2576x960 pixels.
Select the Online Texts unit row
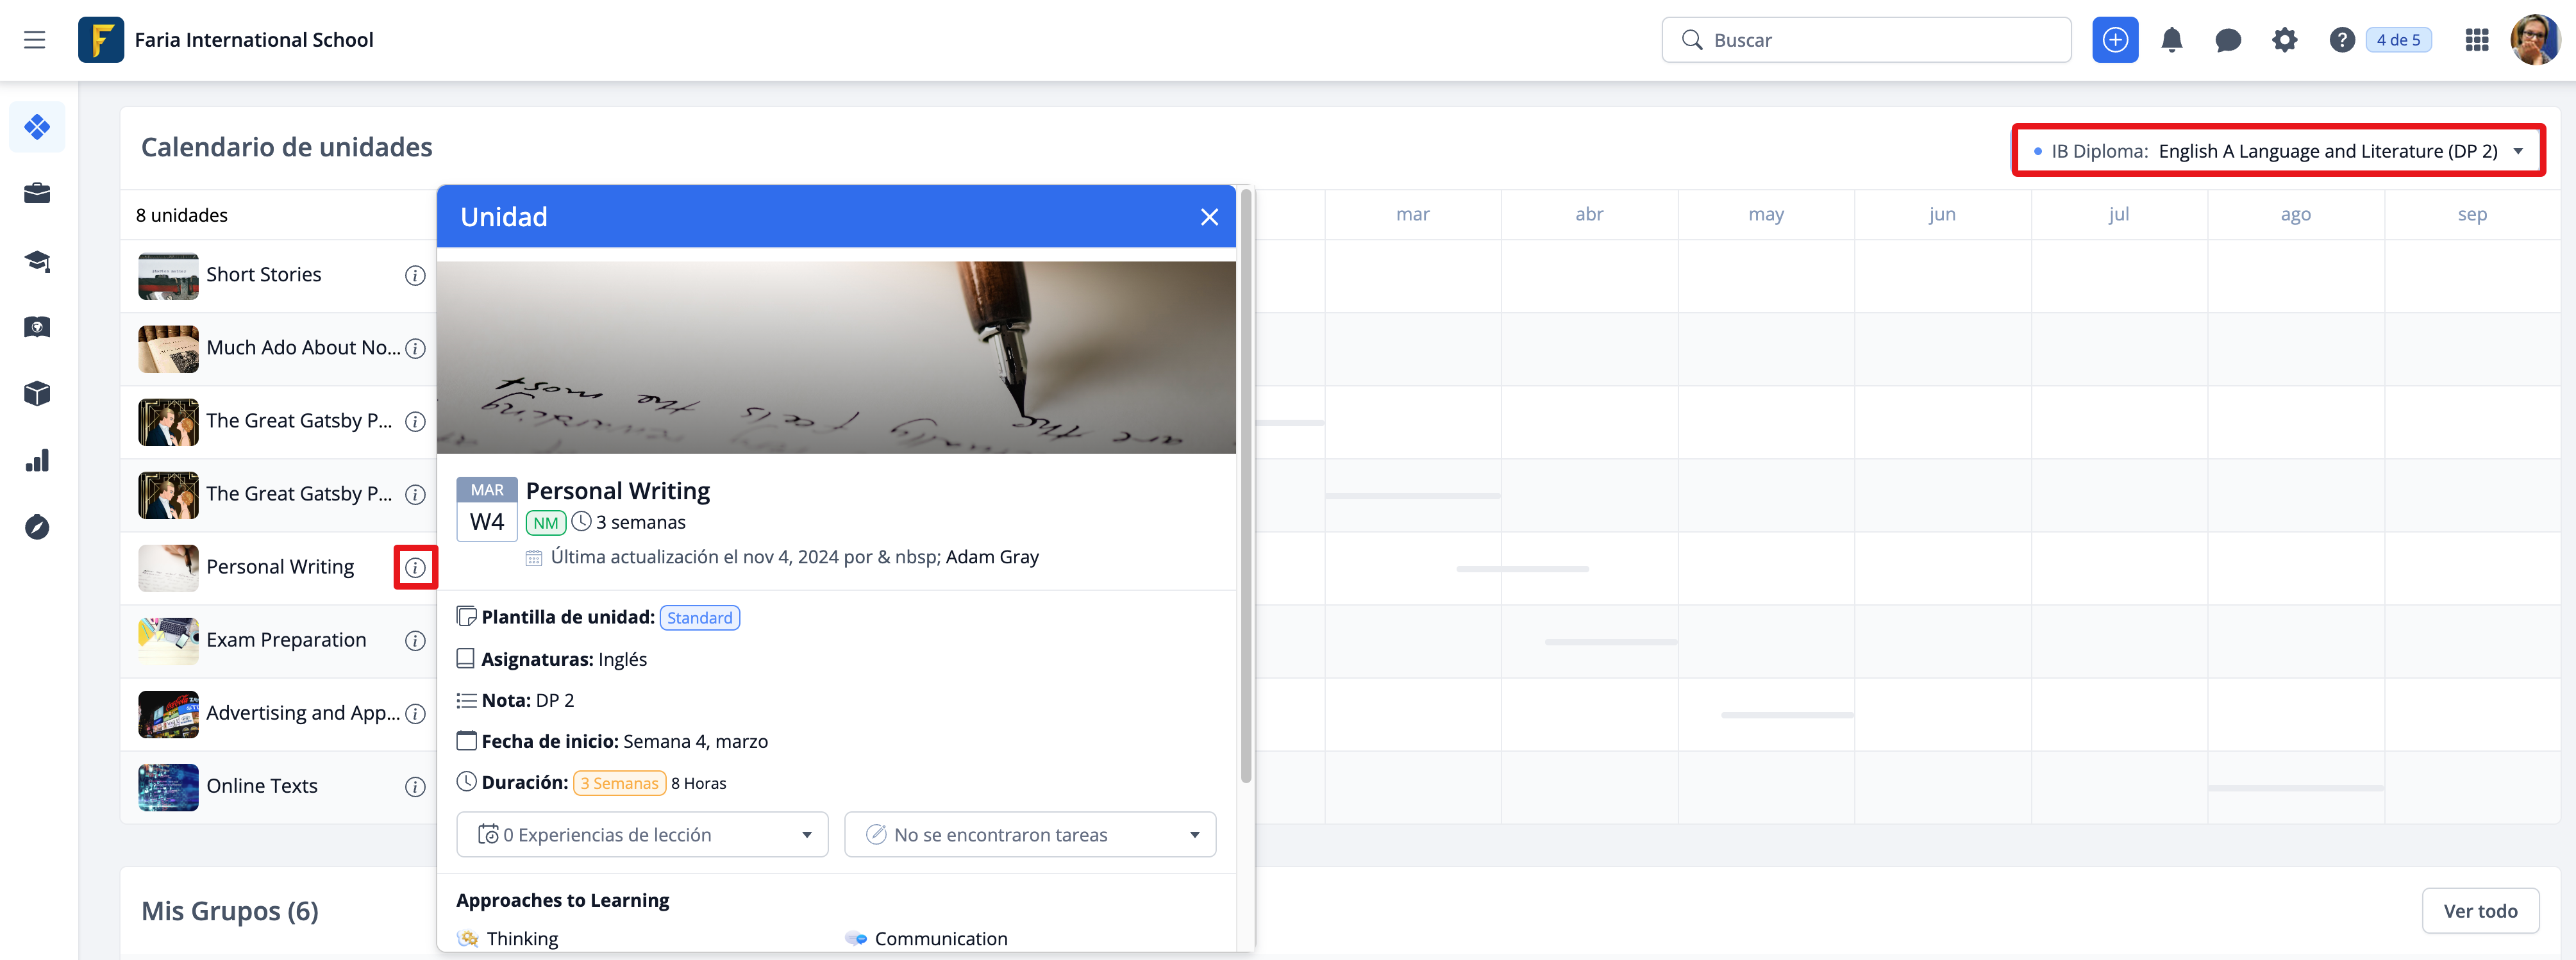coord(262,786)
